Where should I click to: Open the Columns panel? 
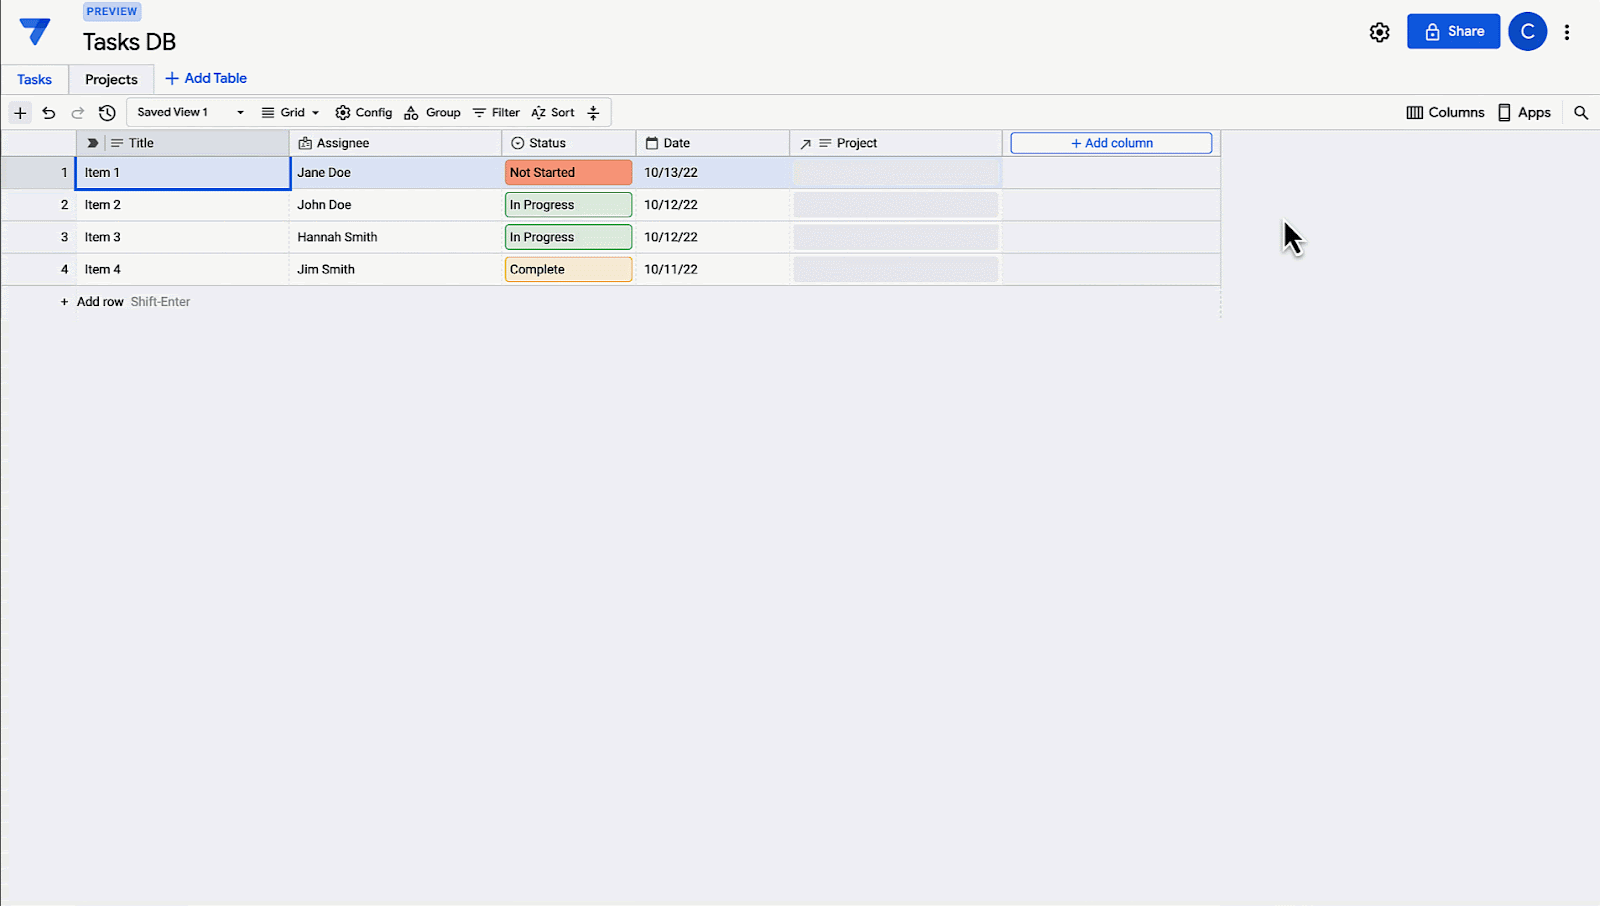pos(1445,113)
